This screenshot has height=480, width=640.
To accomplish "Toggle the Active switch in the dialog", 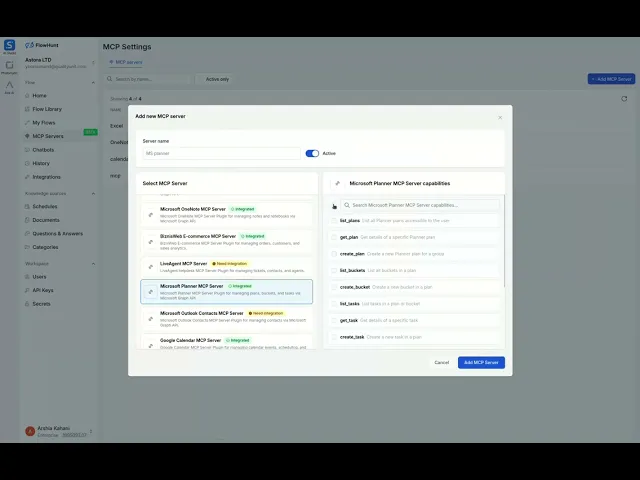I will pyautogui.click(x=312, y=153).
